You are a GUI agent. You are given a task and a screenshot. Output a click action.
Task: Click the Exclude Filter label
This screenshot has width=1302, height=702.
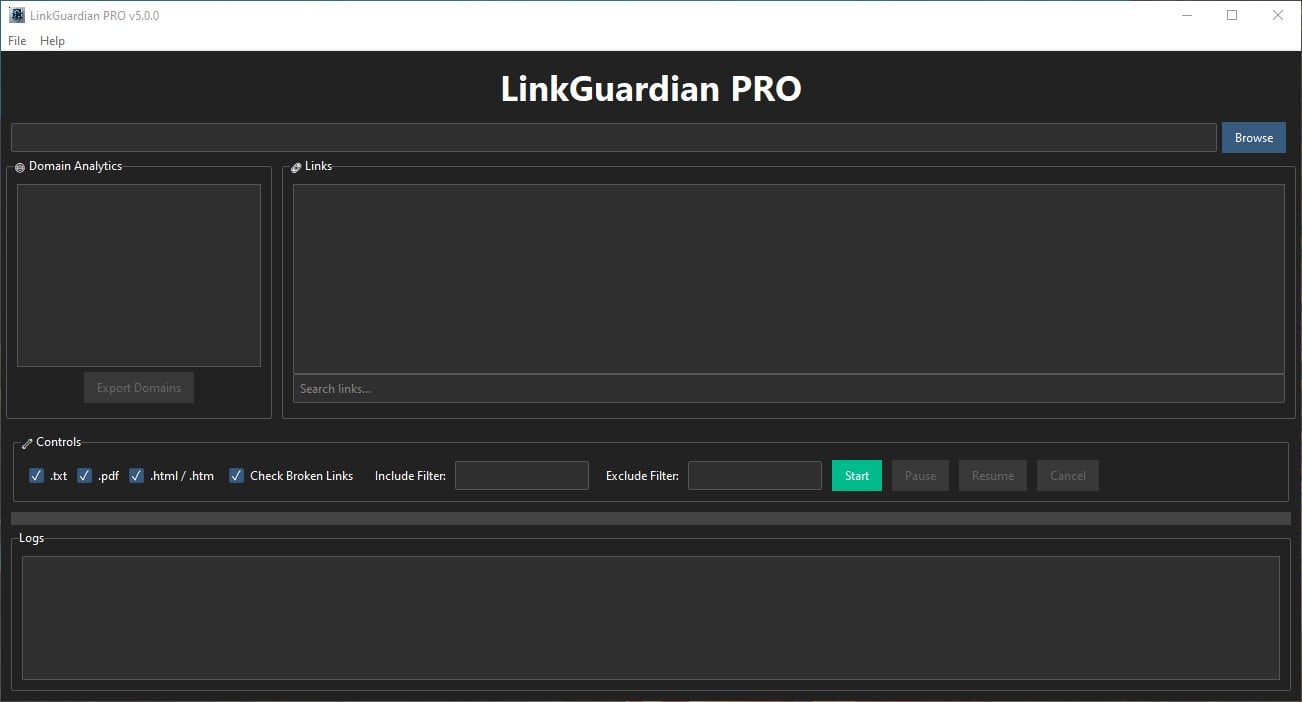pyautogui.click(x=642, y=476)
